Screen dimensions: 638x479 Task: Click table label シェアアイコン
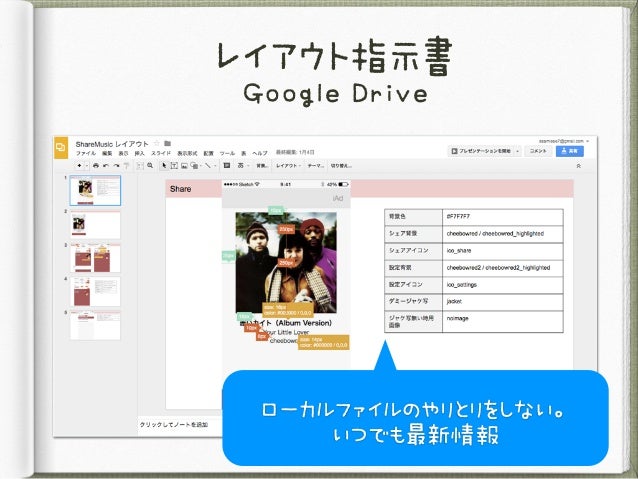coord(409,250)
